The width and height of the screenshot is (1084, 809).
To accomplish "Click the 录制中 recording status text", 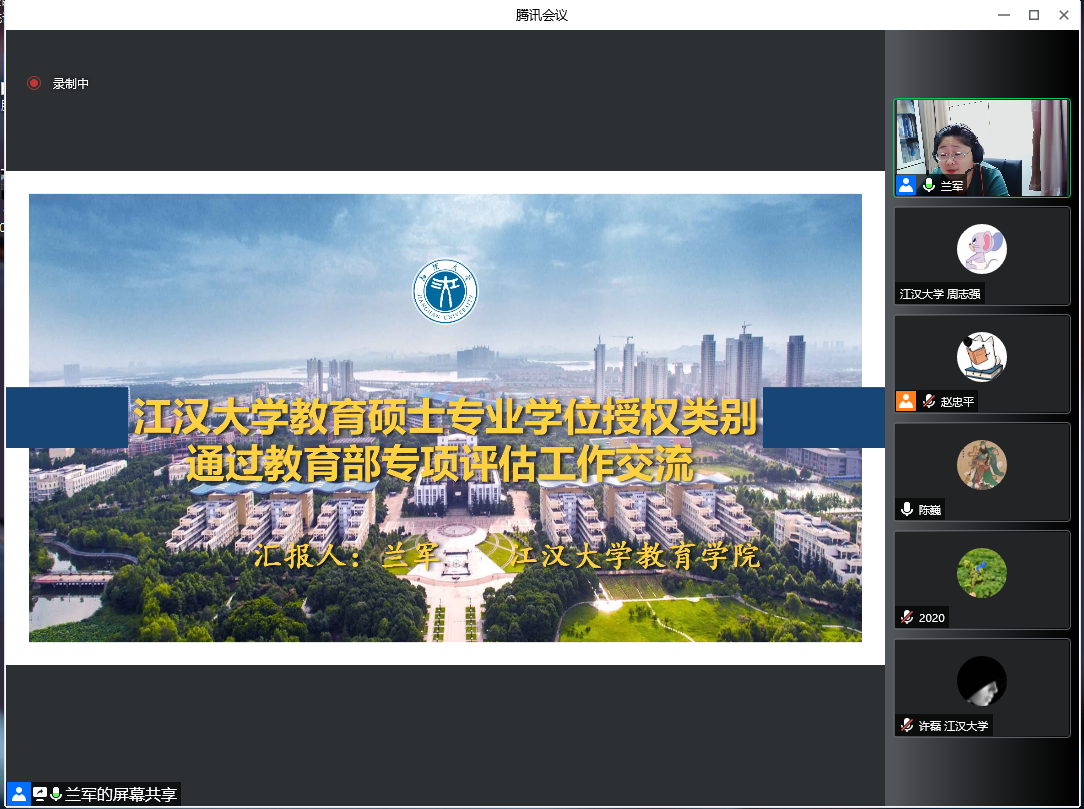I will pos(71,84).
